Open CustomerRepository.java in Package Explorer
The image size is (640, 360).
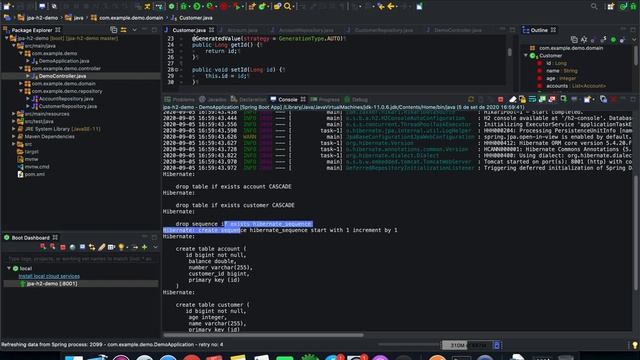point(68,106)
